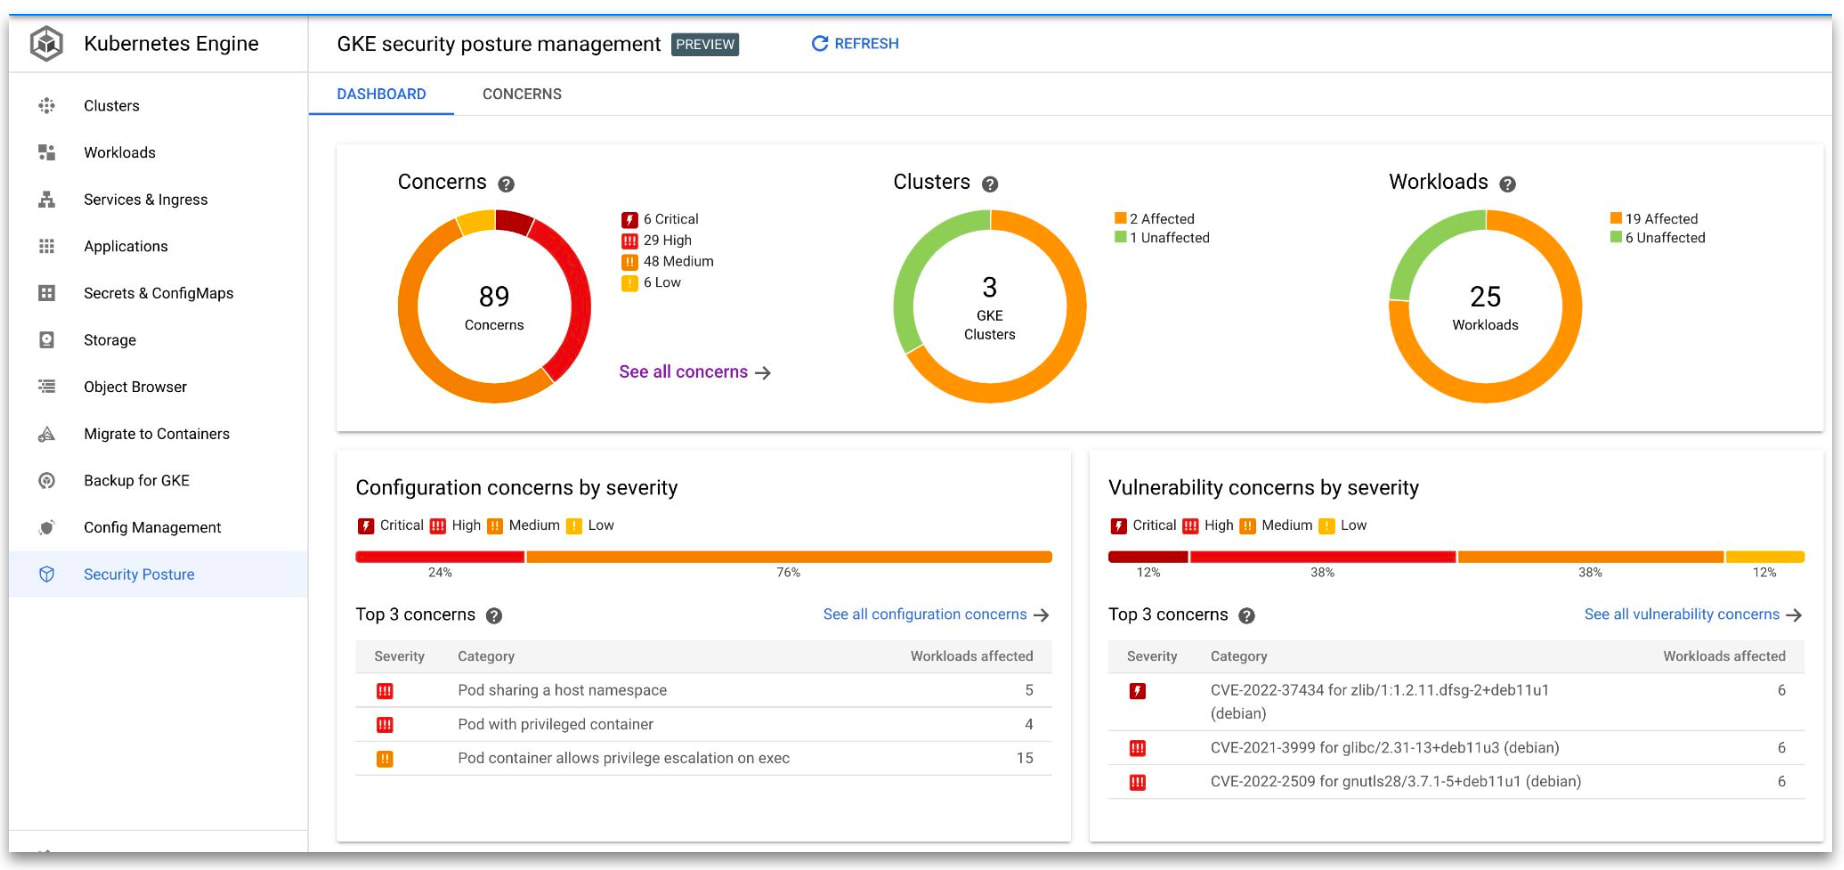This screenshot has height=870, width=1844.
Task: Open Backup for GKE in sidebar
Action: click(x=158, y=480)
